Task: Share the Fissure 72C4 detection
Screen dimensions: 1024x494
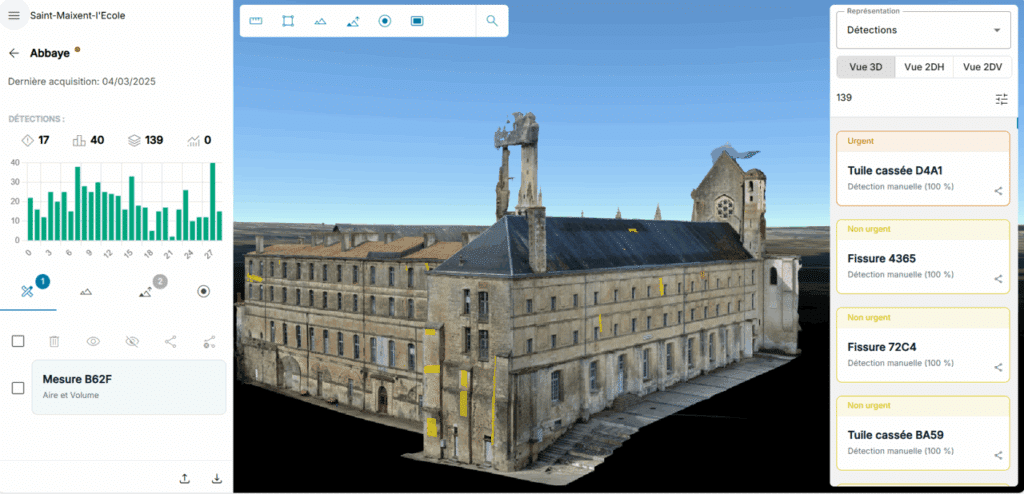Action: pos(999,367)
